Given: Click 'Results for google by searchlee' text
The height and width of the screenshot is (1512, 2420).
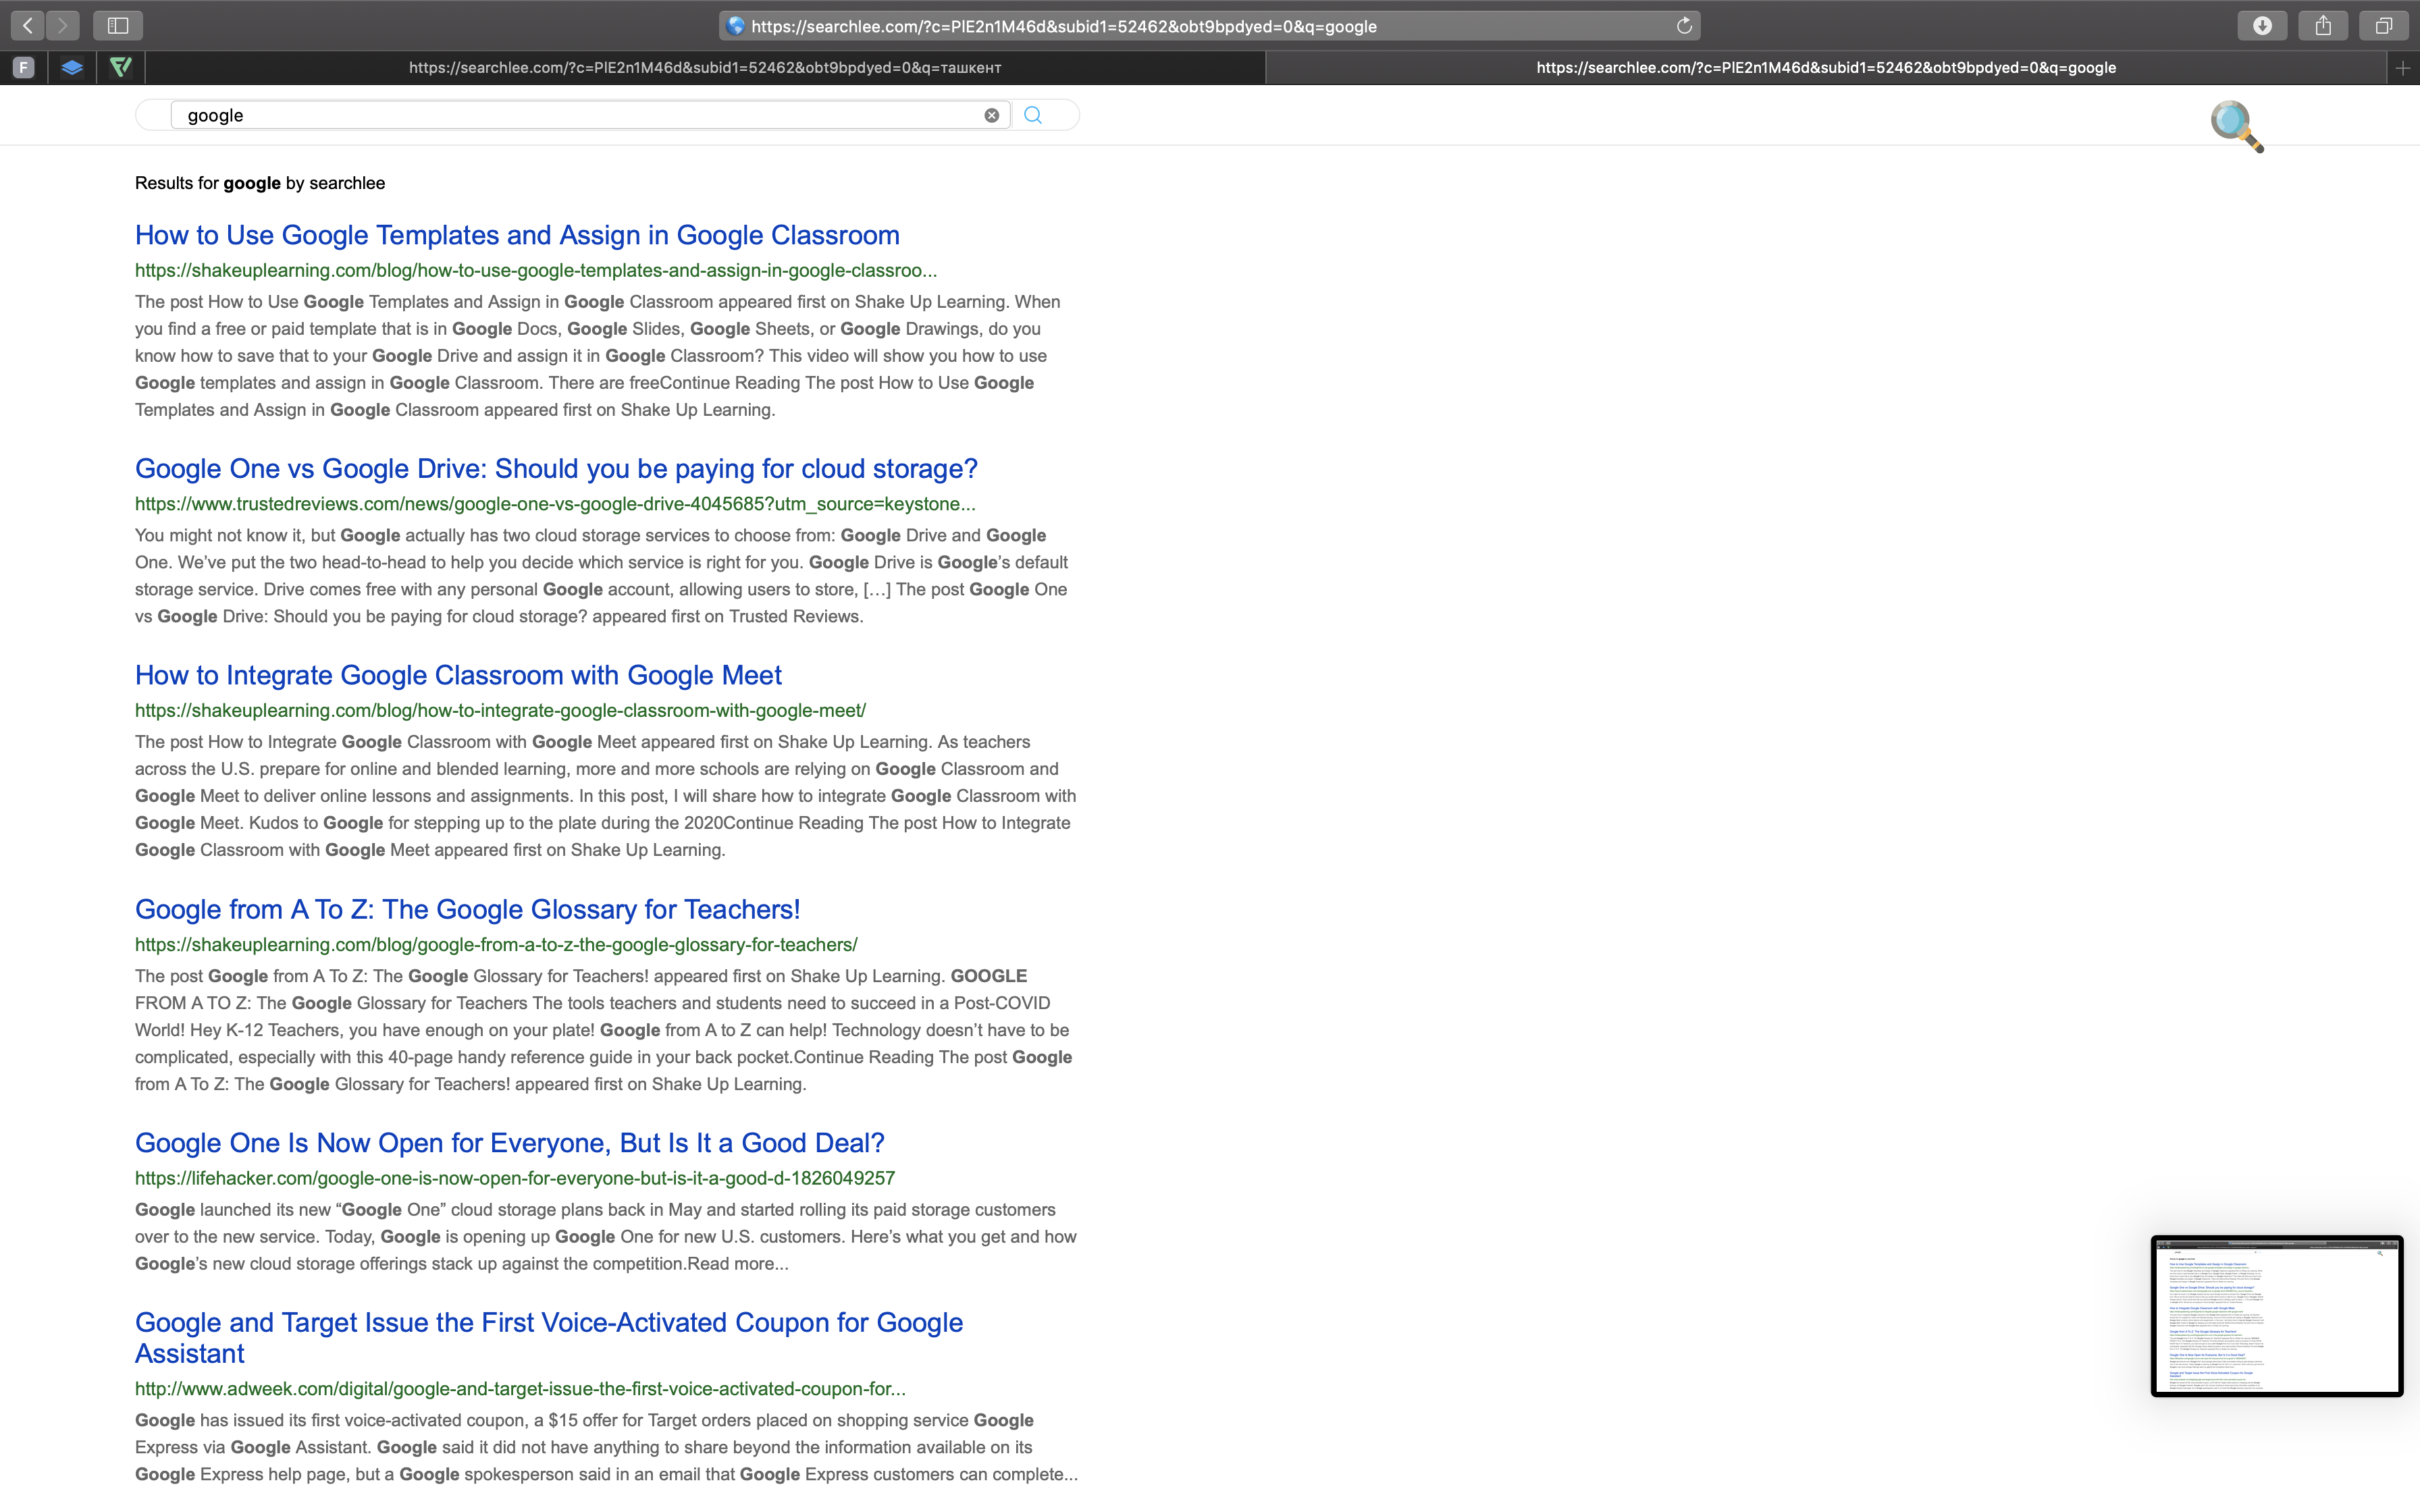Looking at the screenshot, I should coord(260,183).
